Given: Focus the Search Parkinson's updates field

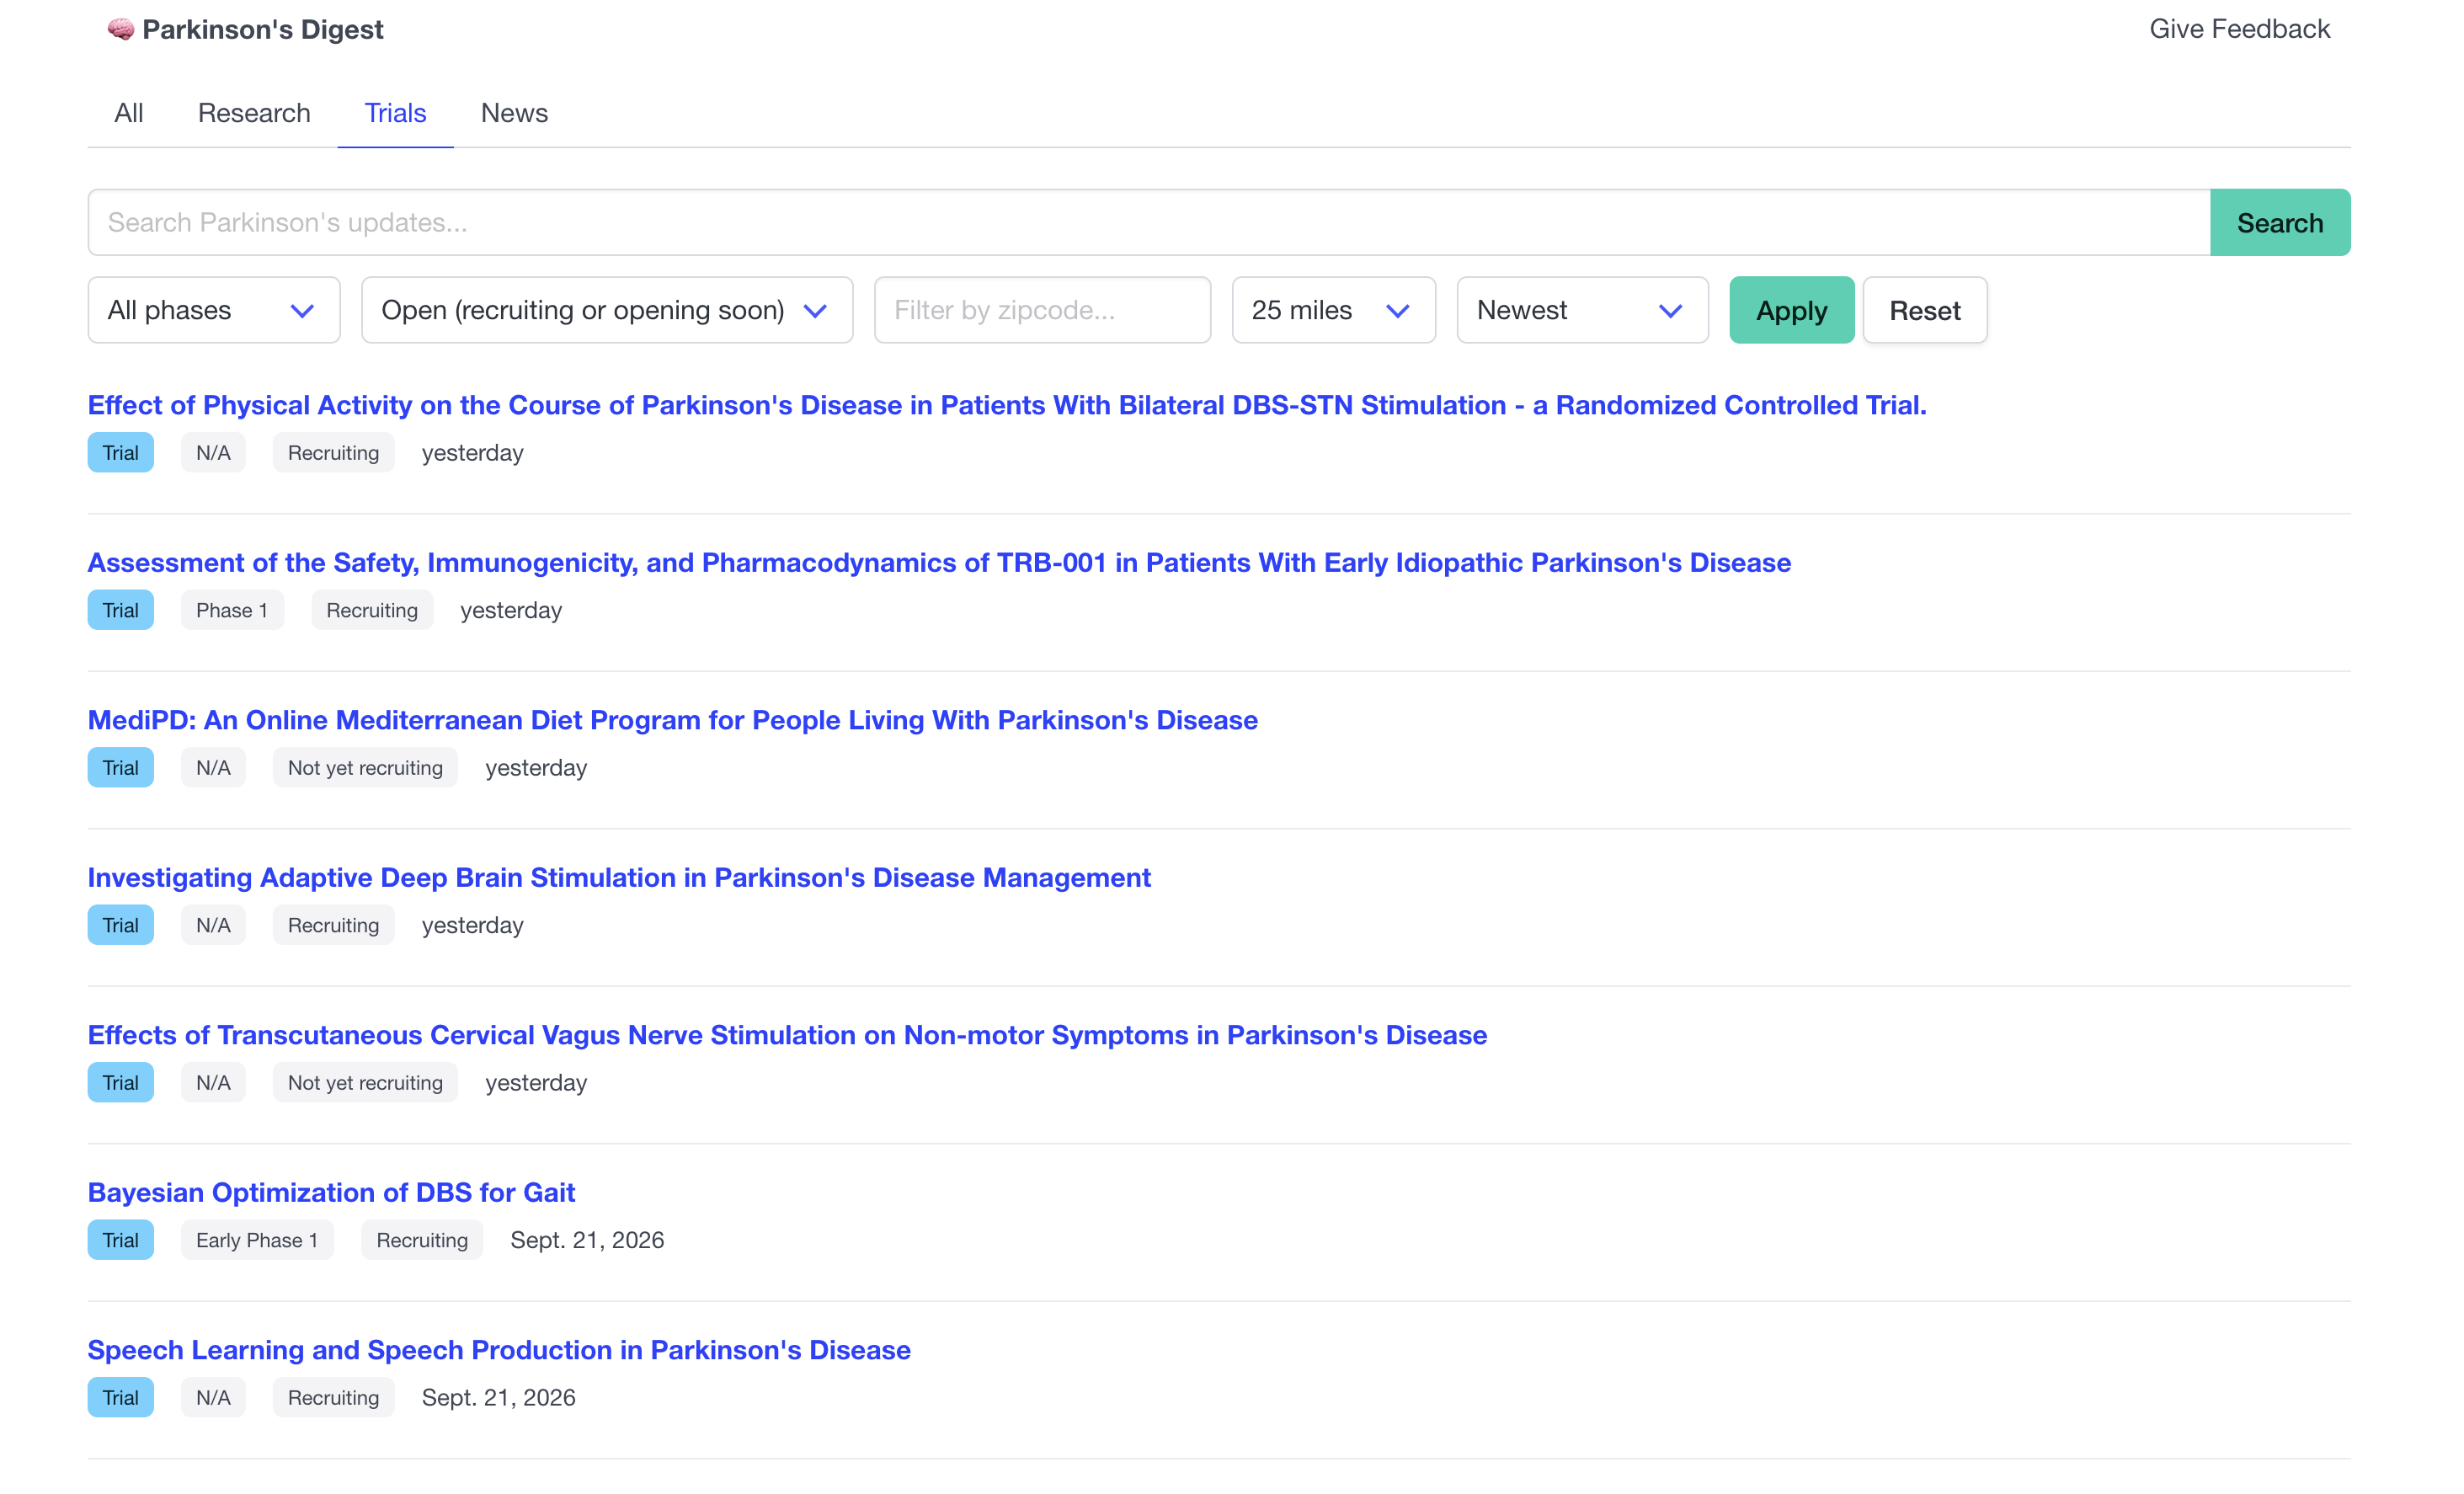Looking at the screenshot, I should click(1149, 222).
